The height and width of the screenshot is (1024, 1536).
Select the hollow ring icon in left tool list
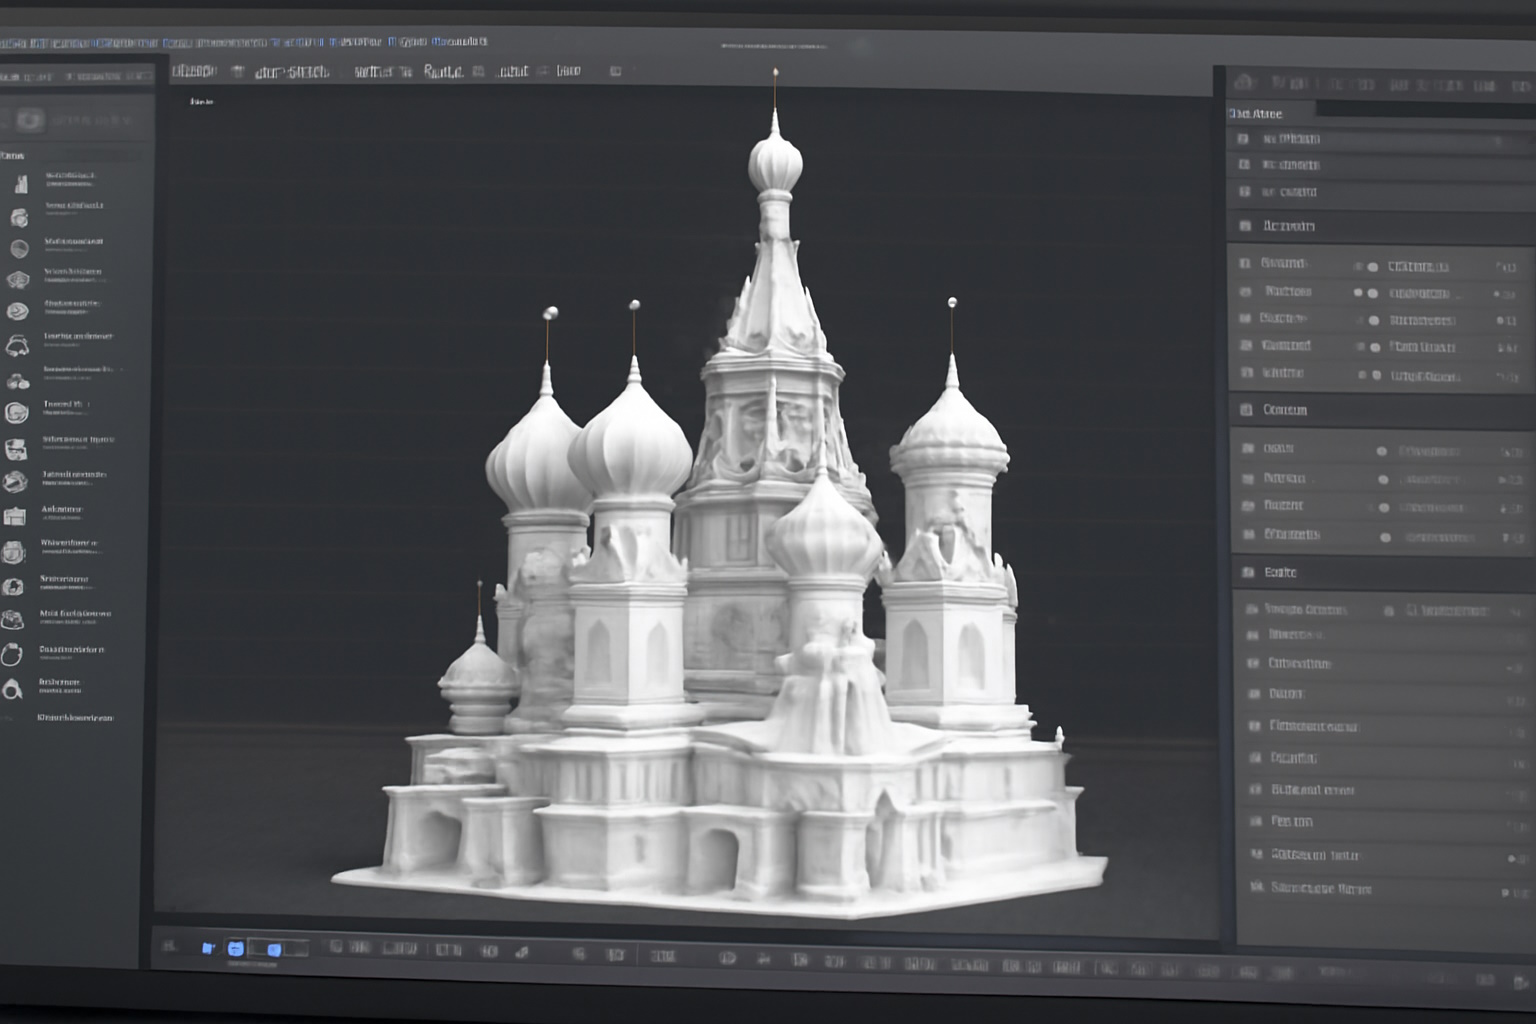(x=11, y=655)
